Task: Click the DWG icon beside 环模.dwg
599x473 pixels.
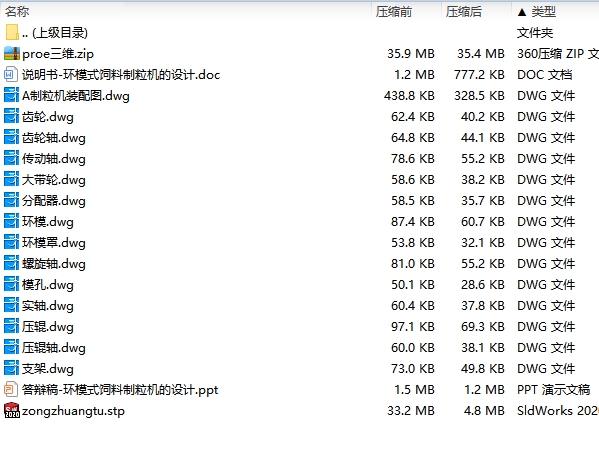Action: click(x=11, y=222)
